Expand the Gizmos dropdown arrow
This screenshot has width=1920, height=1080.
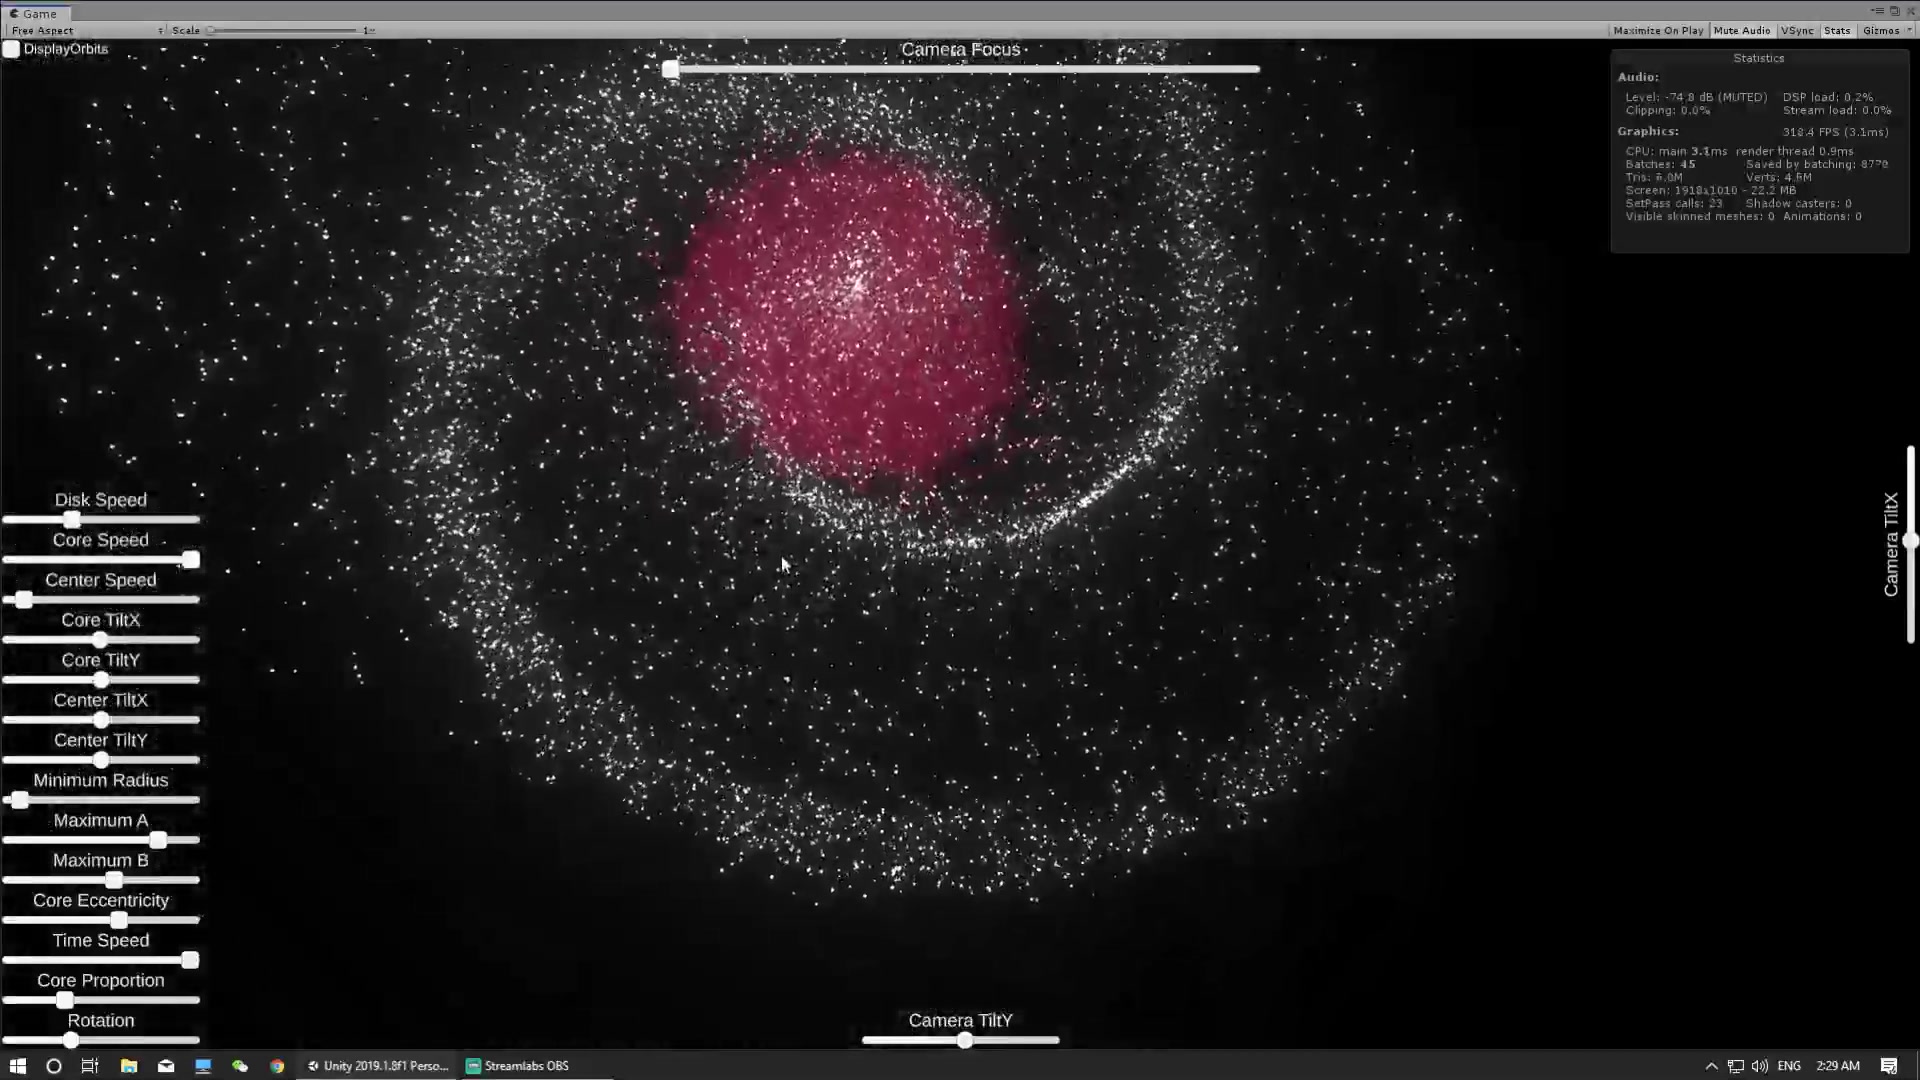click(x=1909, y=31)
